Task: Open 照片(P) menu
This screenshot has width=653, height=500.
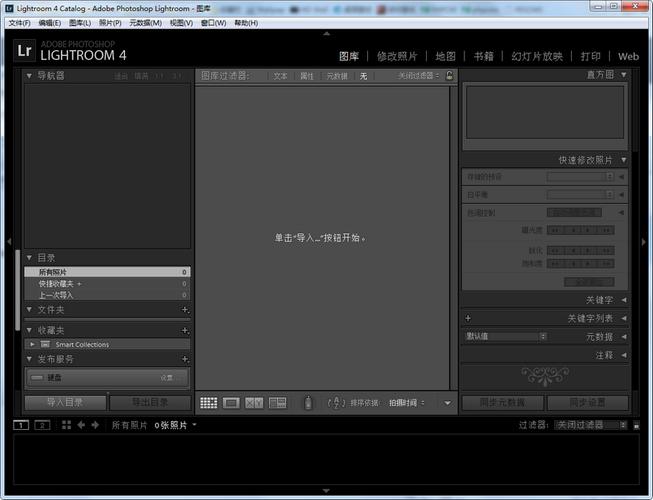Action: click(110, 23)
